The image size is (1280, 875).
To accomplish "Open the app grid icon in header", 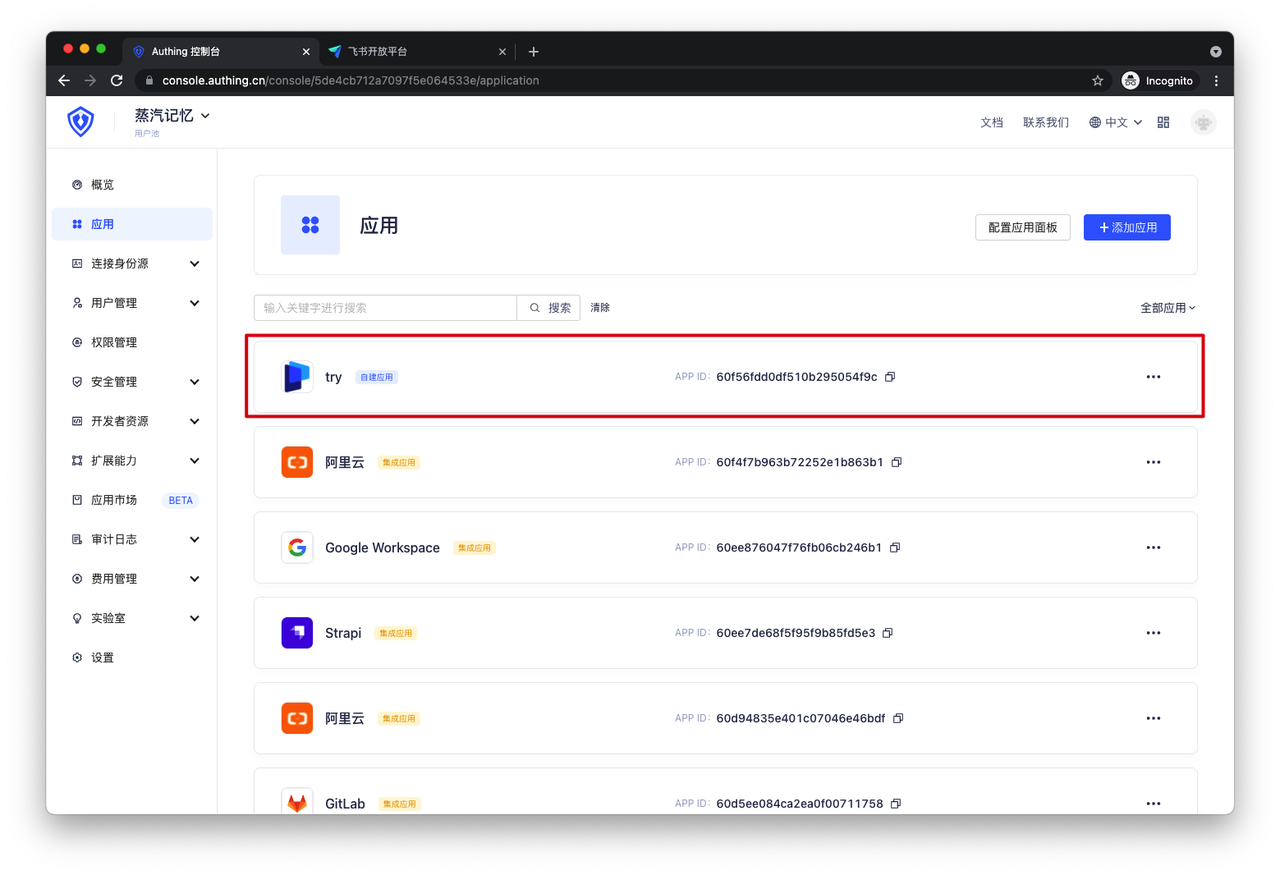I will click(1163, 122).
